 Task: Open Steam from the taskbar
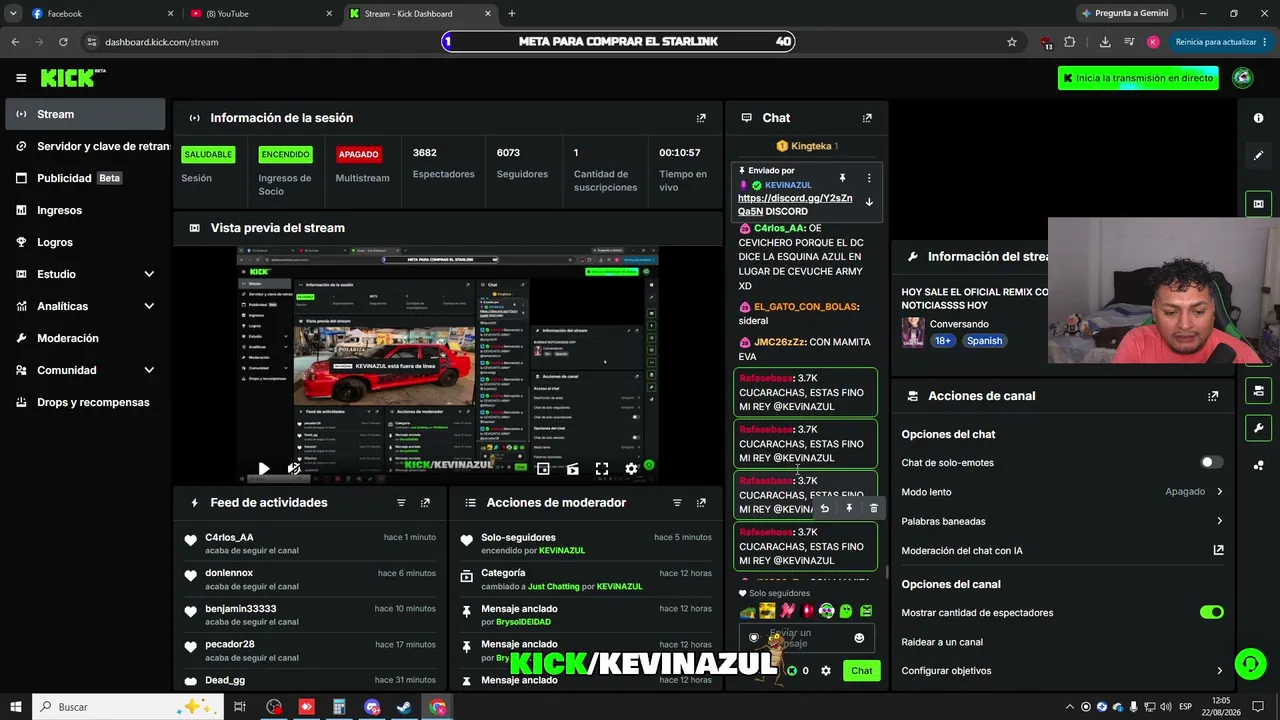[x=404, y=707]
